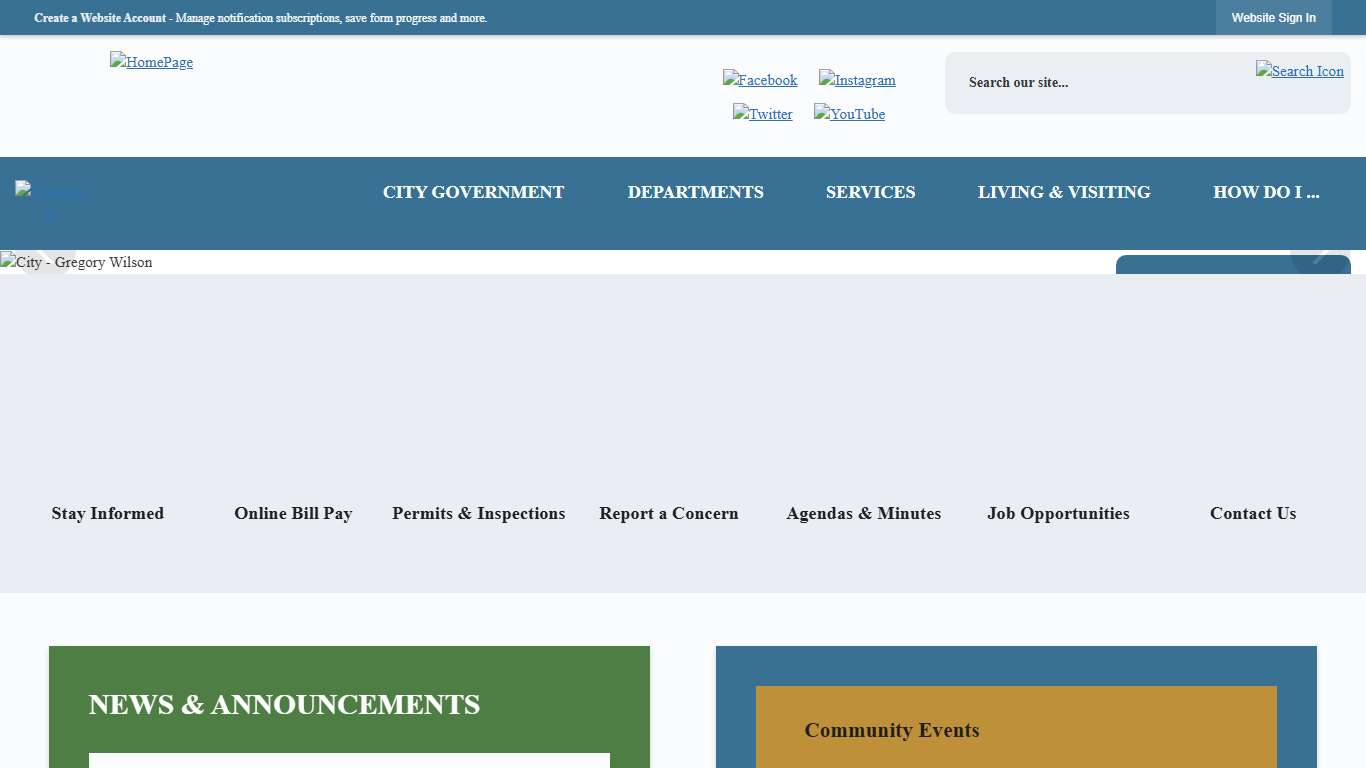Open the city's Instagram page
The height and width of the screenshot is (768, 1366).
click(857, 80)
